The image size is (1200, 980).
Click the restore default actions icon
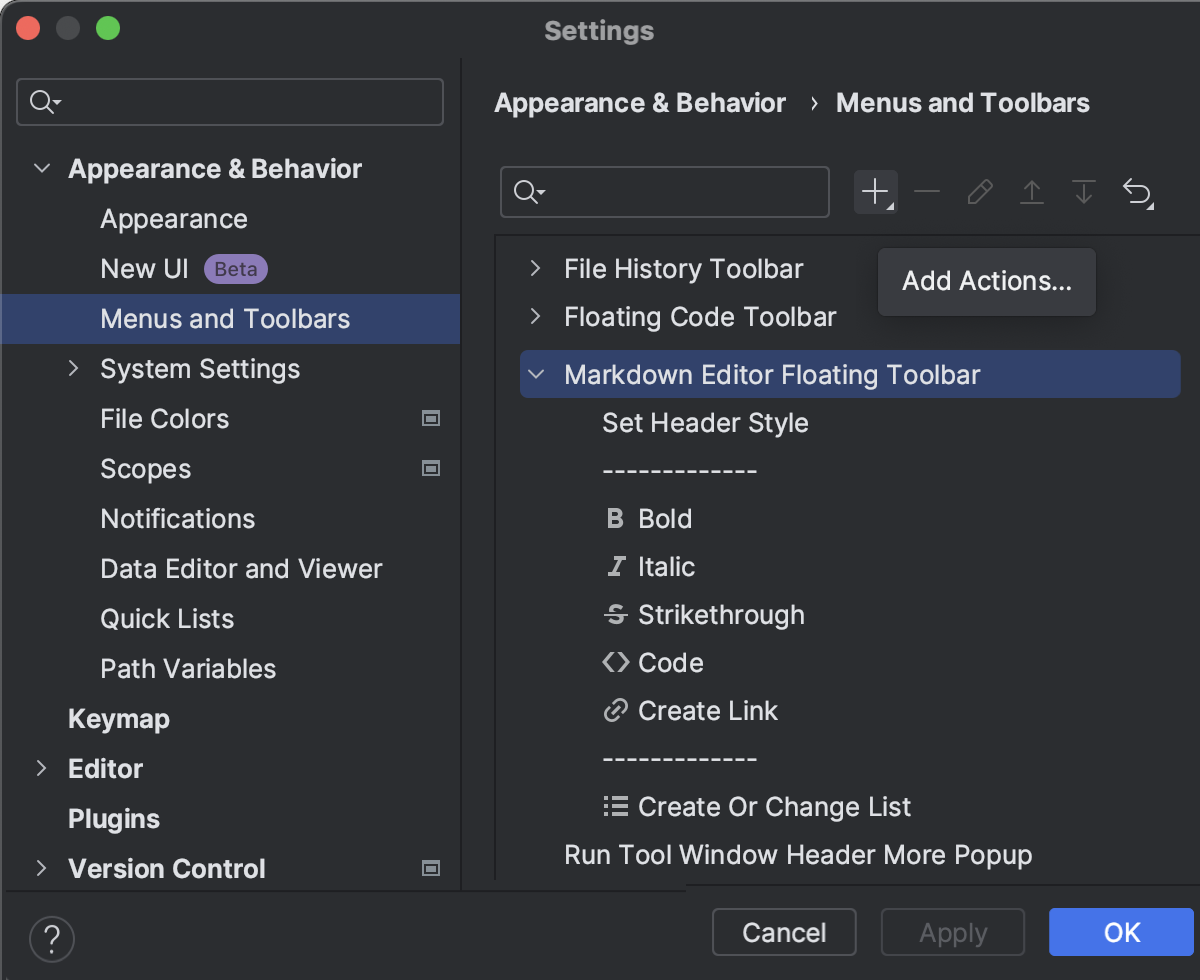1138,192
